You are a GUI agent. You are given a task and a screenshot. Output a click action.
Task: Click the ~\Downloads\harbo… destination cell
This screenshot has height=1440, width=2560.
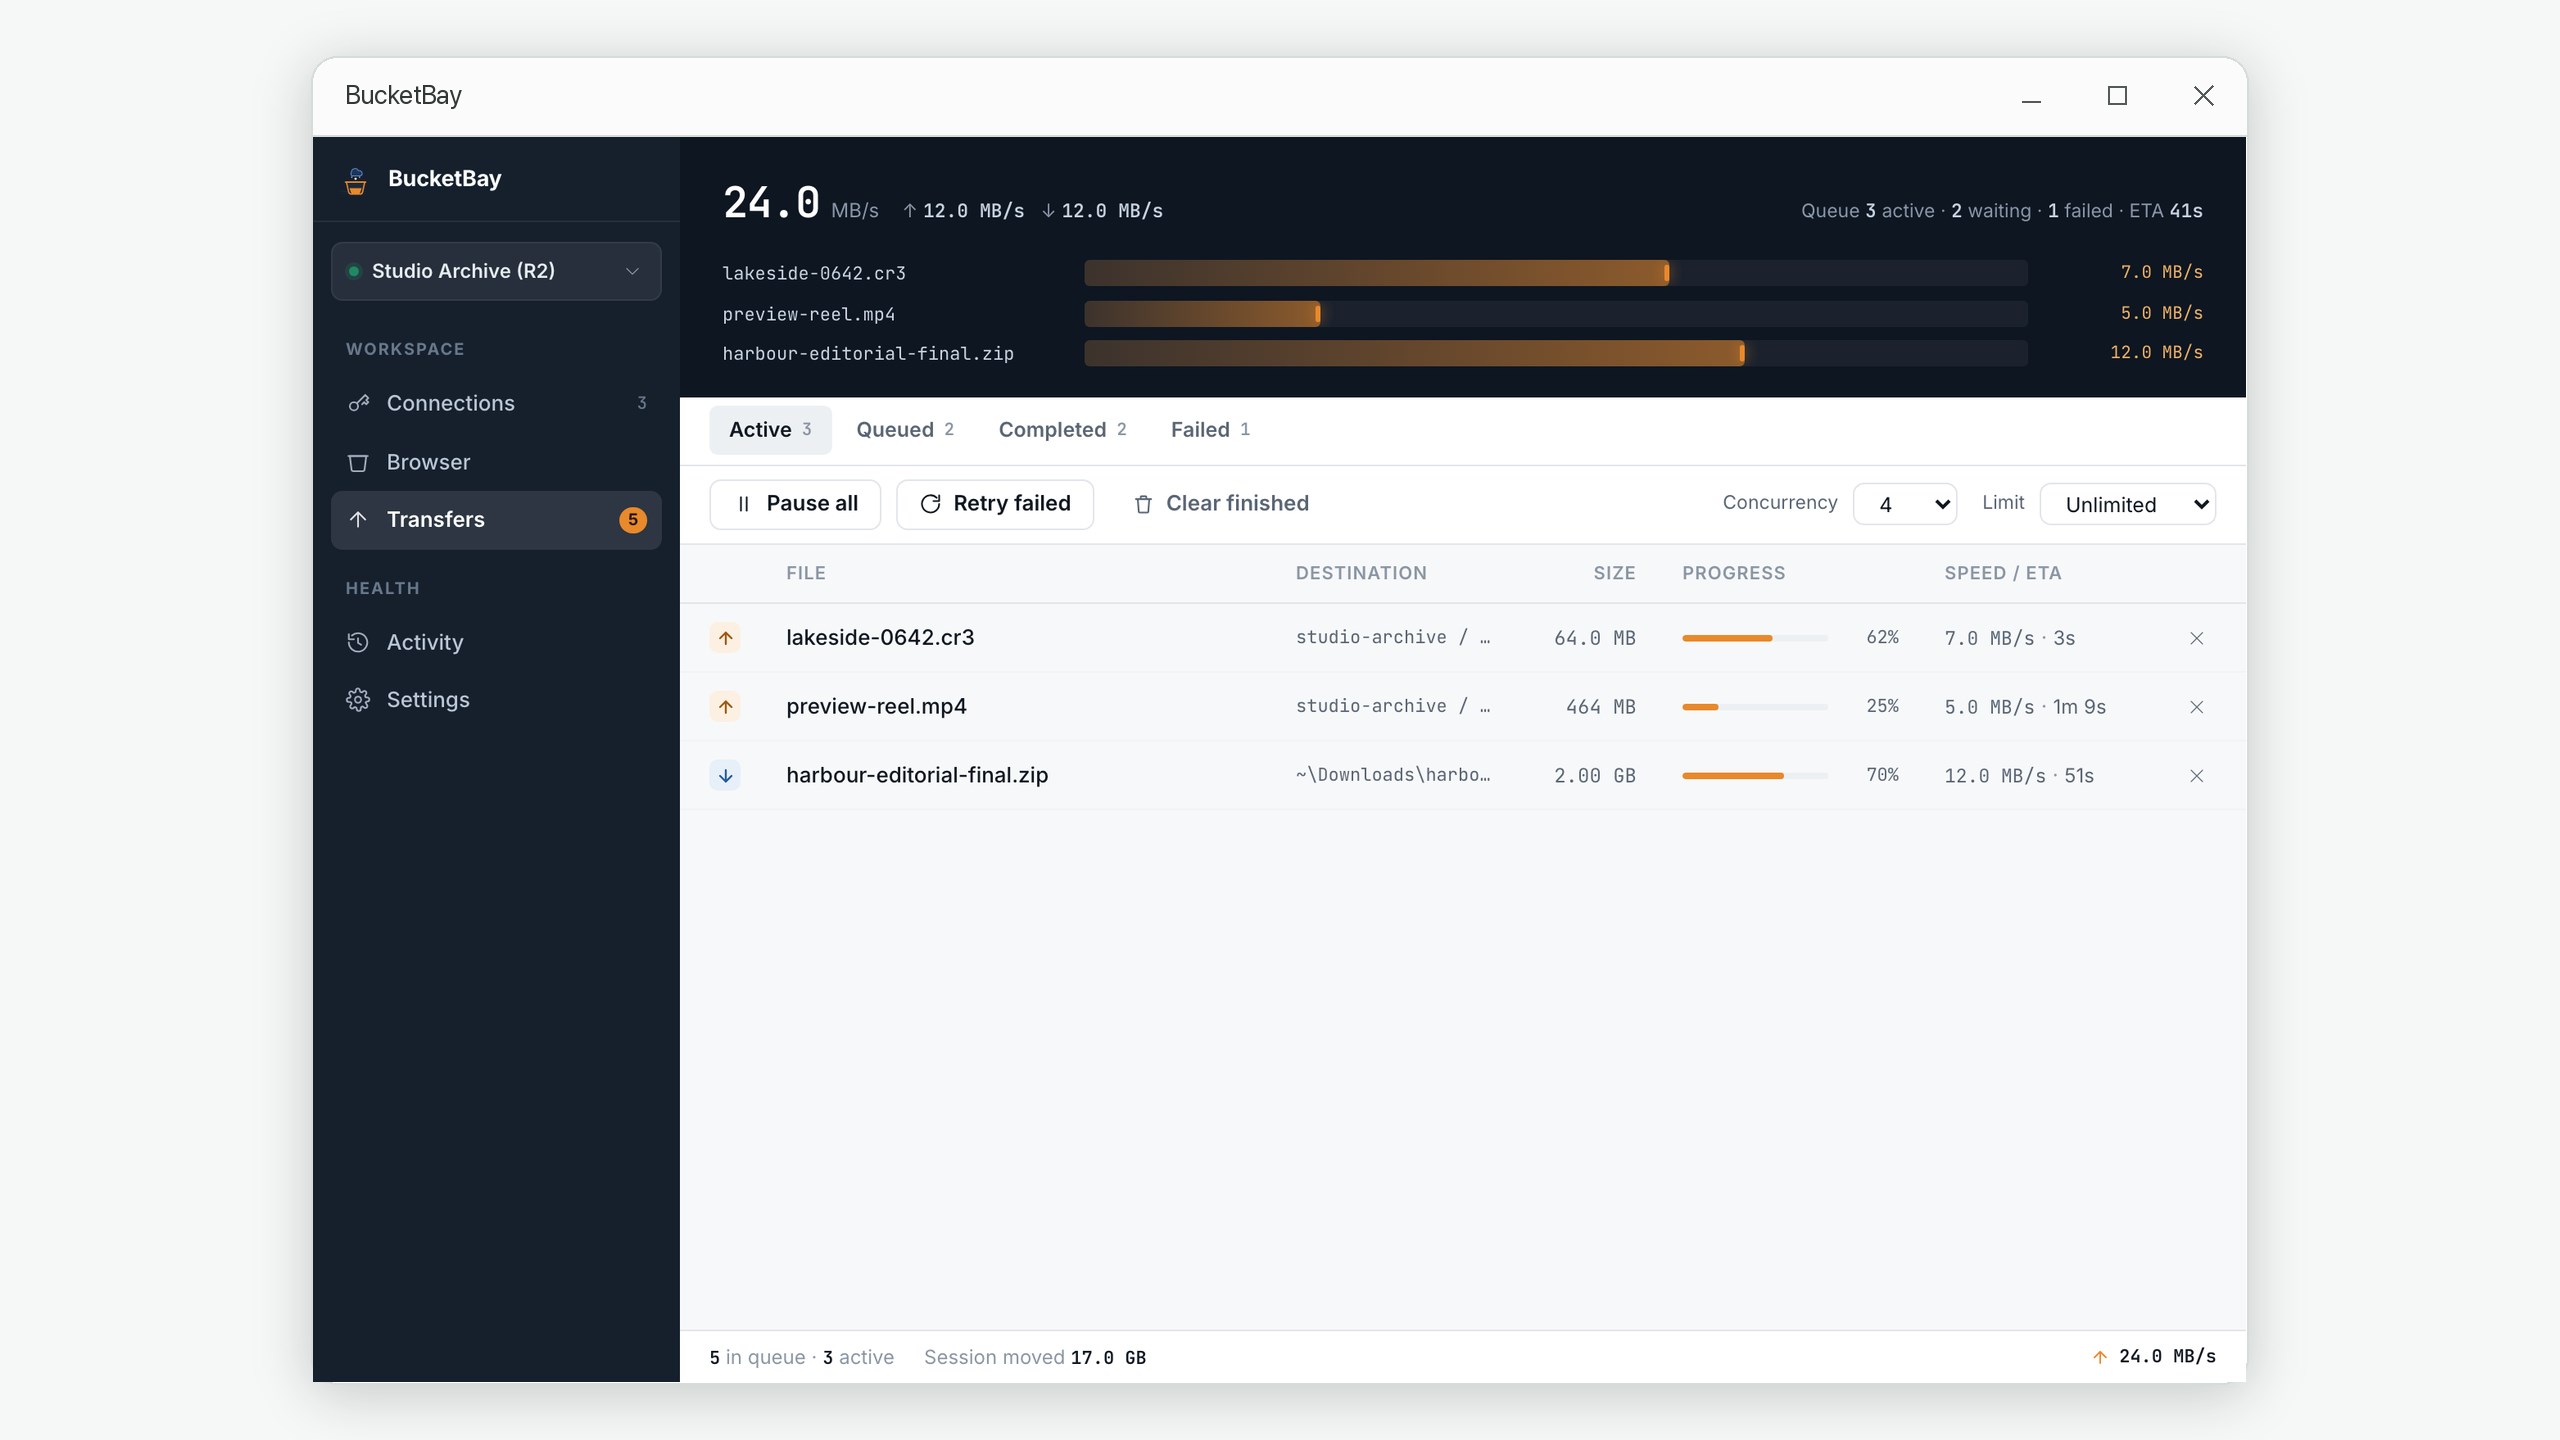1393,775
